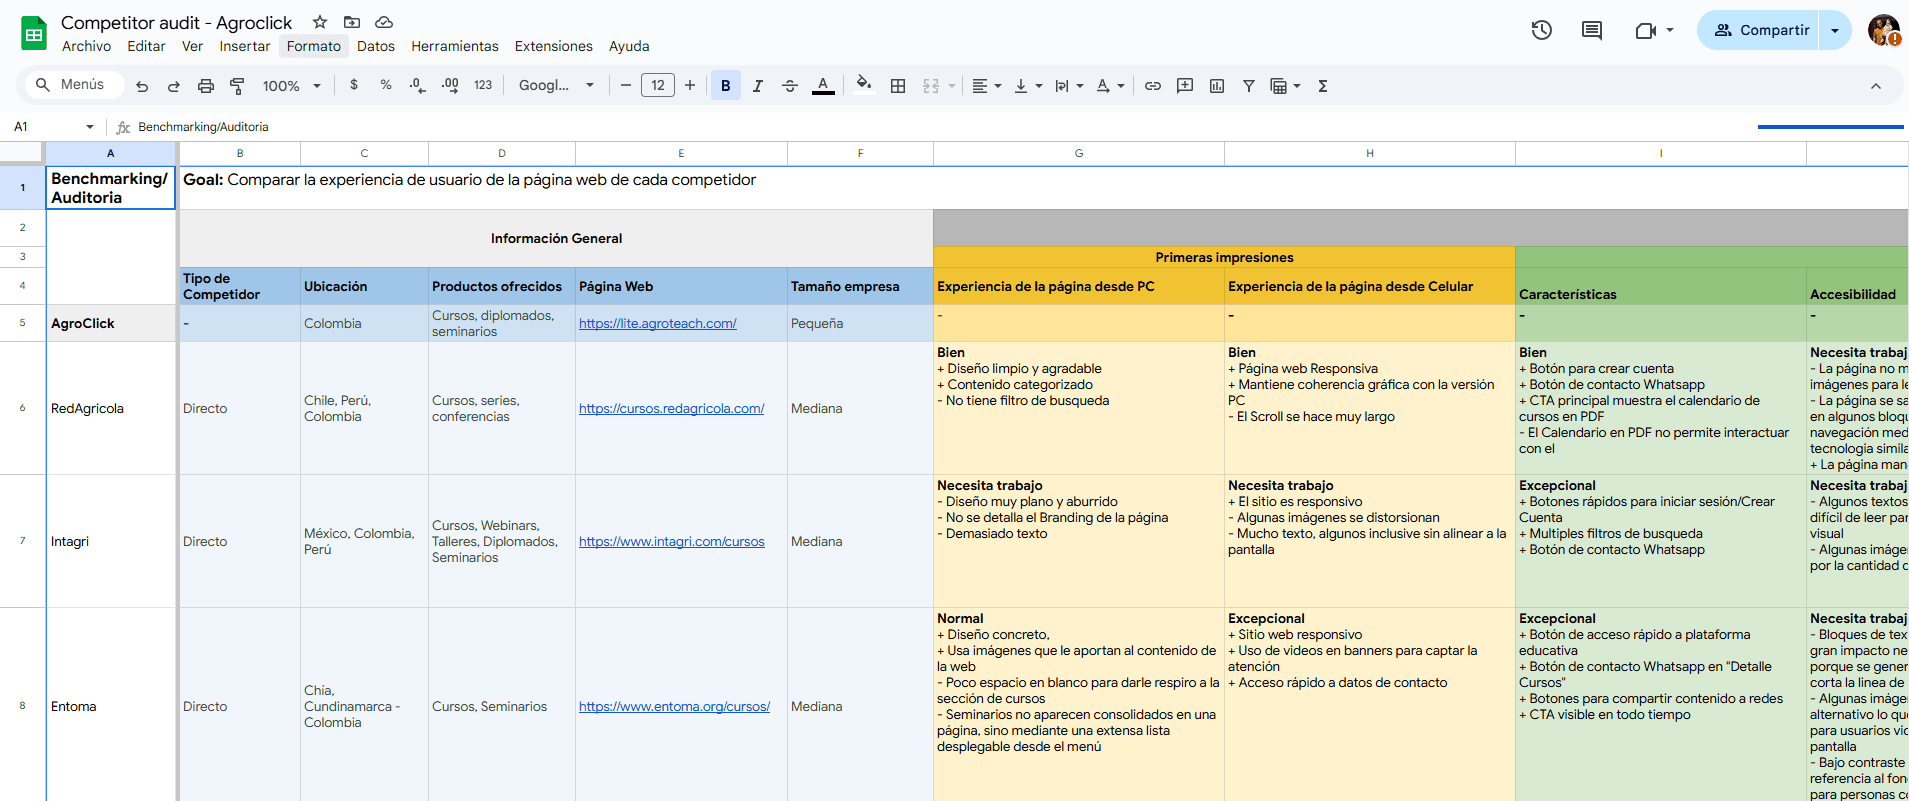Viewport: 1909px width, 801px height.
Task: Open the Datos menu
Action: [376, 46]
